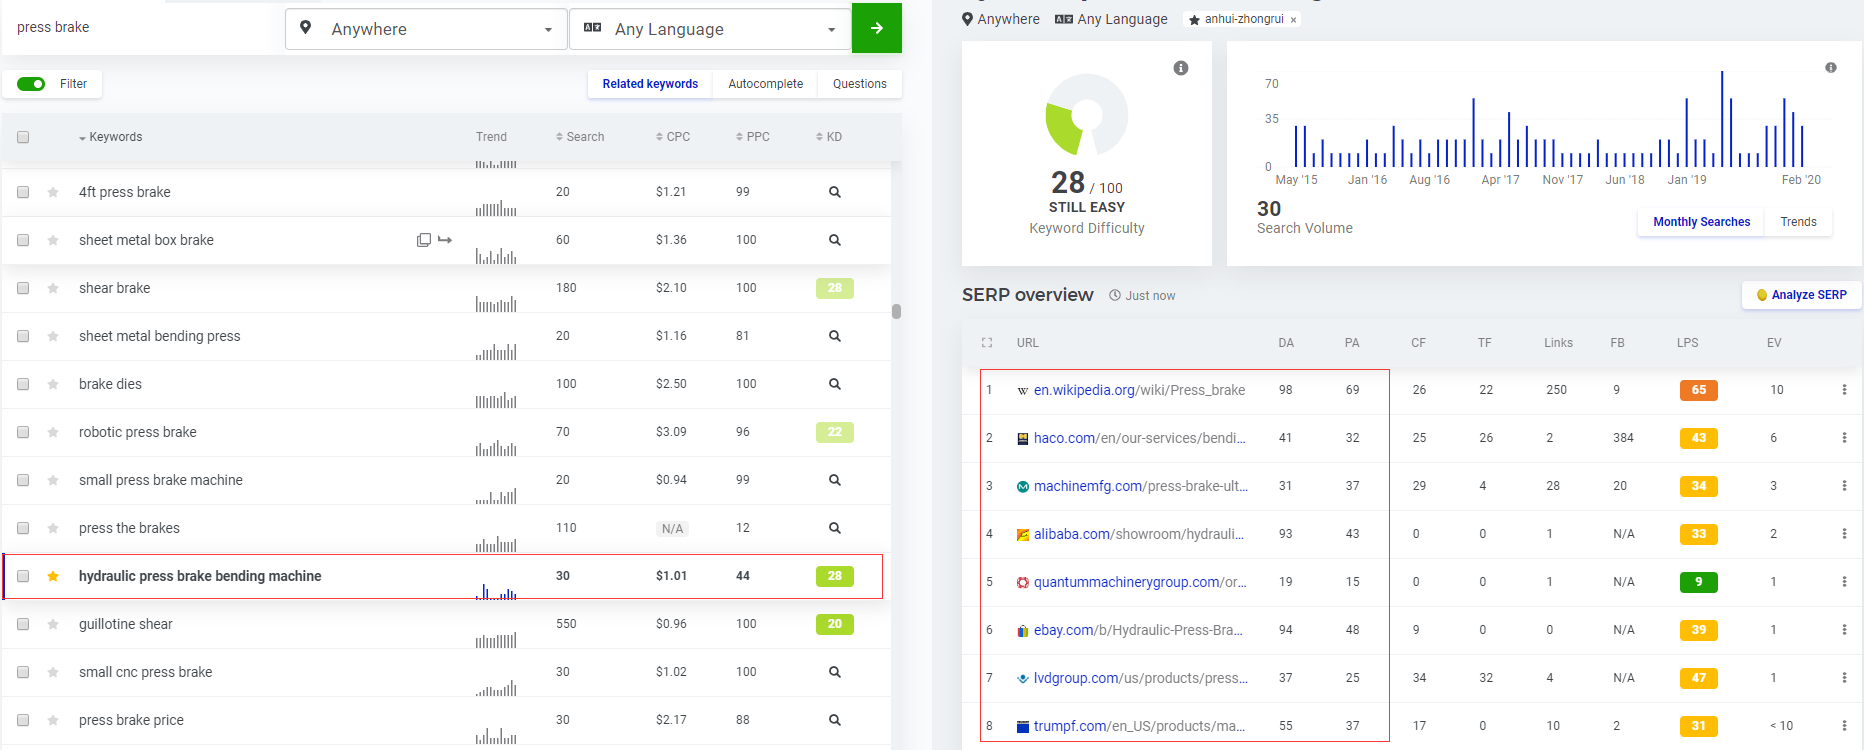Remove the anhui-zhongrui list tag

coord(1293,20)
